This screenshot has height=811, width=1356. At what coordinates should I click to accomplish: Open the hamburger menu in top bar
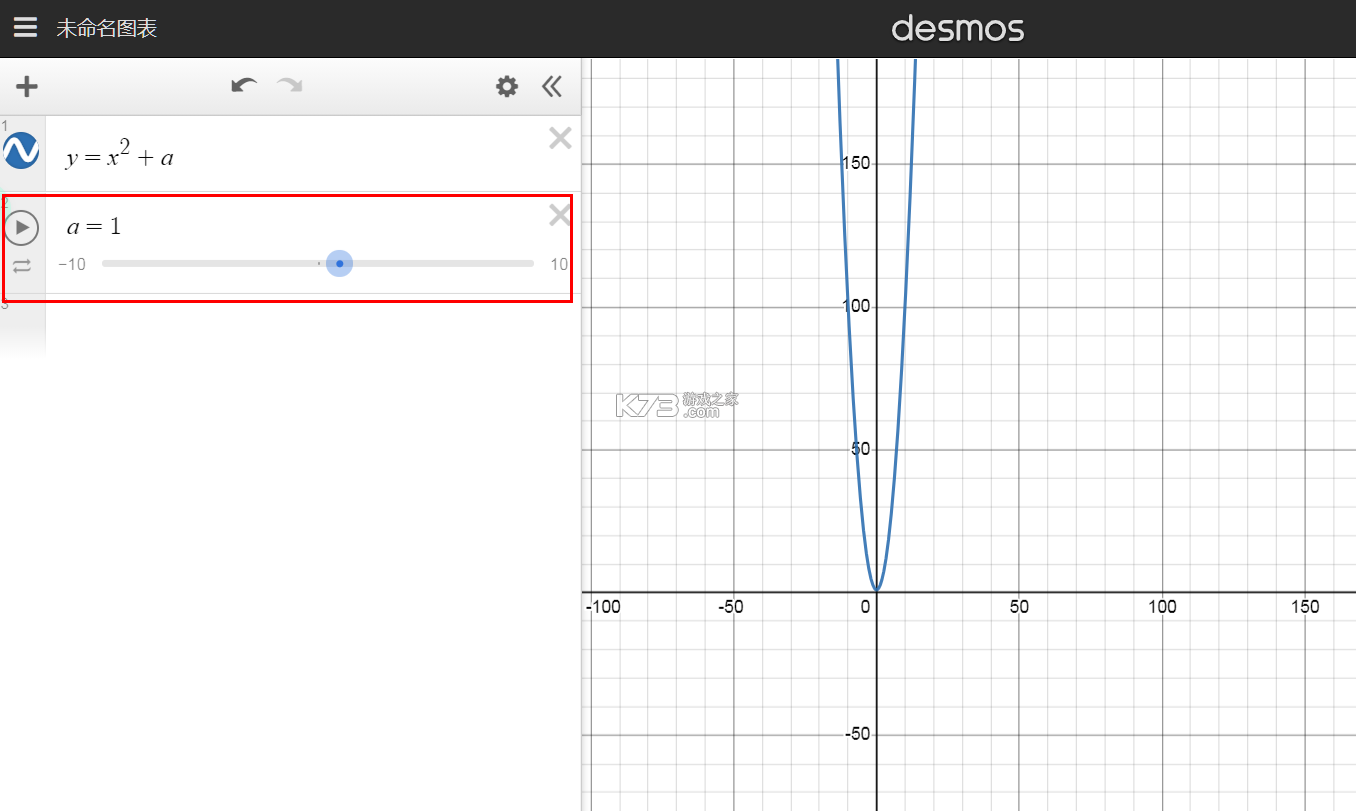point(25,28)
